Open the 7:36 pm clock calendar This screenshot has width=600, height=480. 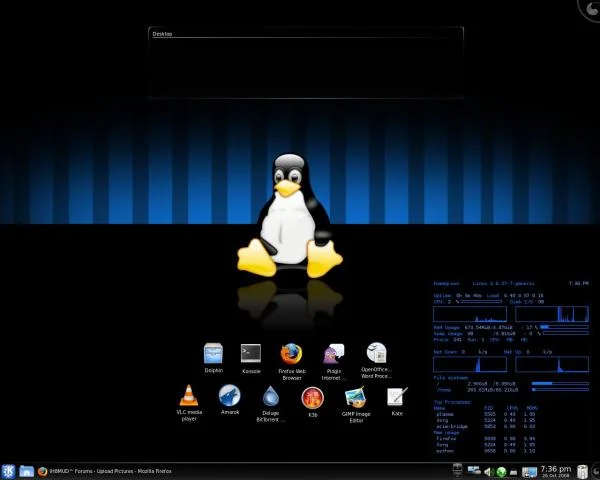[x=556, y=471]
